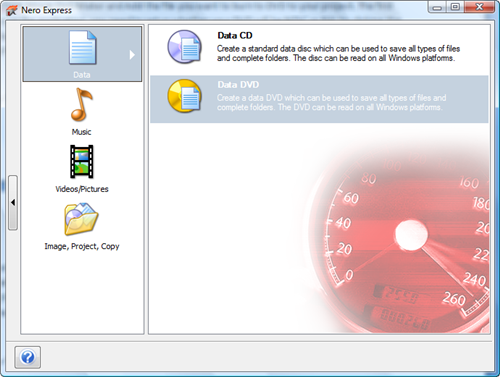
Task: Click the Data CD heading
Action: tap(235, 35)
